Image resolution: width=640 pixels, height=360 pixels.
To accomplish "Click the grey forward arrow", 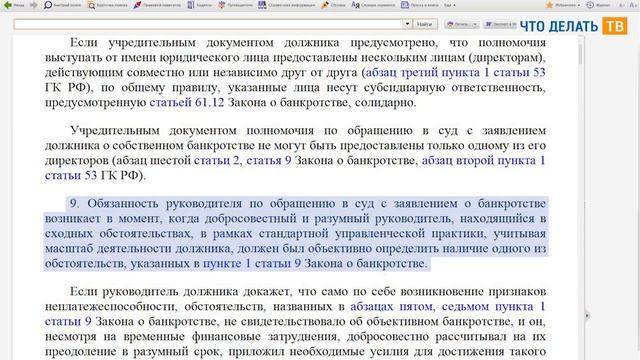I will 34,5.
